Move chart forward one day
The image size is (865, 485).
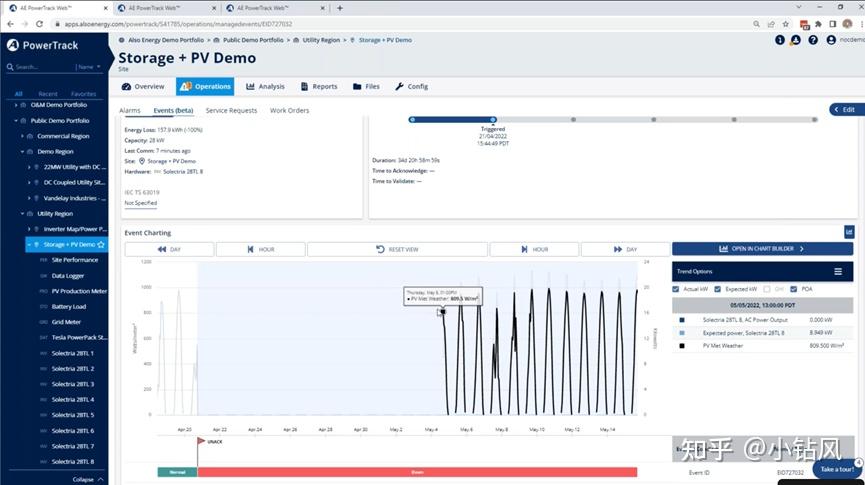tap(626, 249)
